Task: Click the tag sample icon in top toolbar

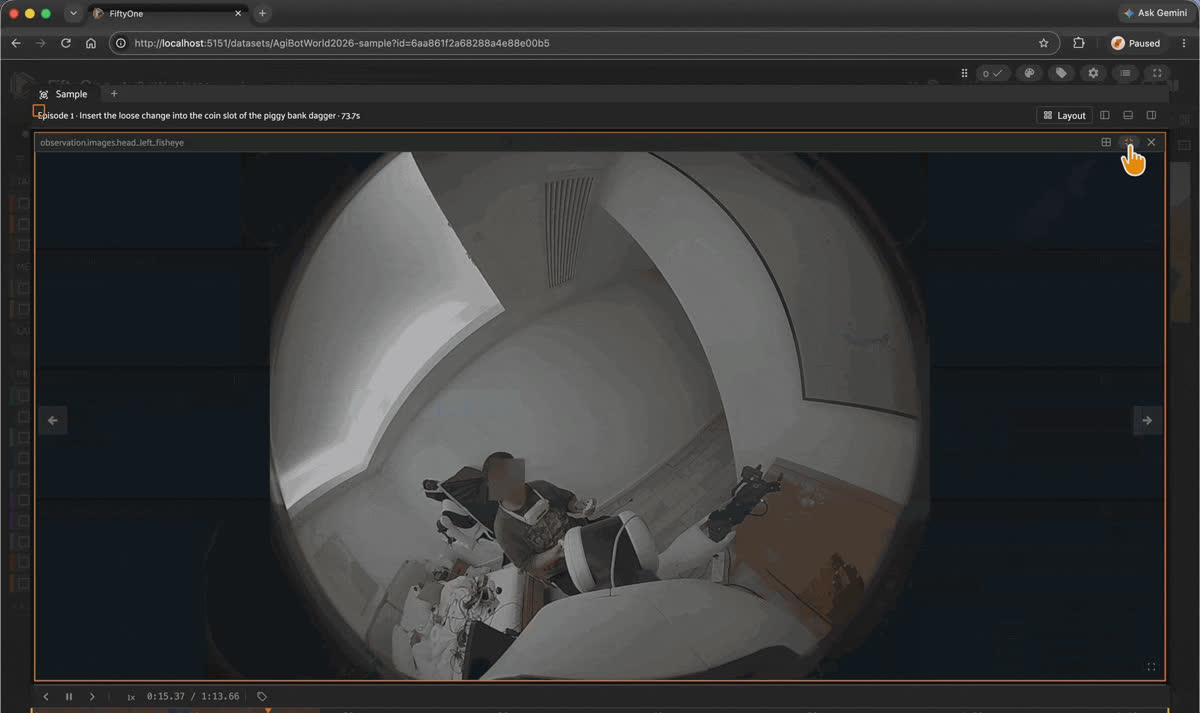Action: click(x=1061, y=73)
